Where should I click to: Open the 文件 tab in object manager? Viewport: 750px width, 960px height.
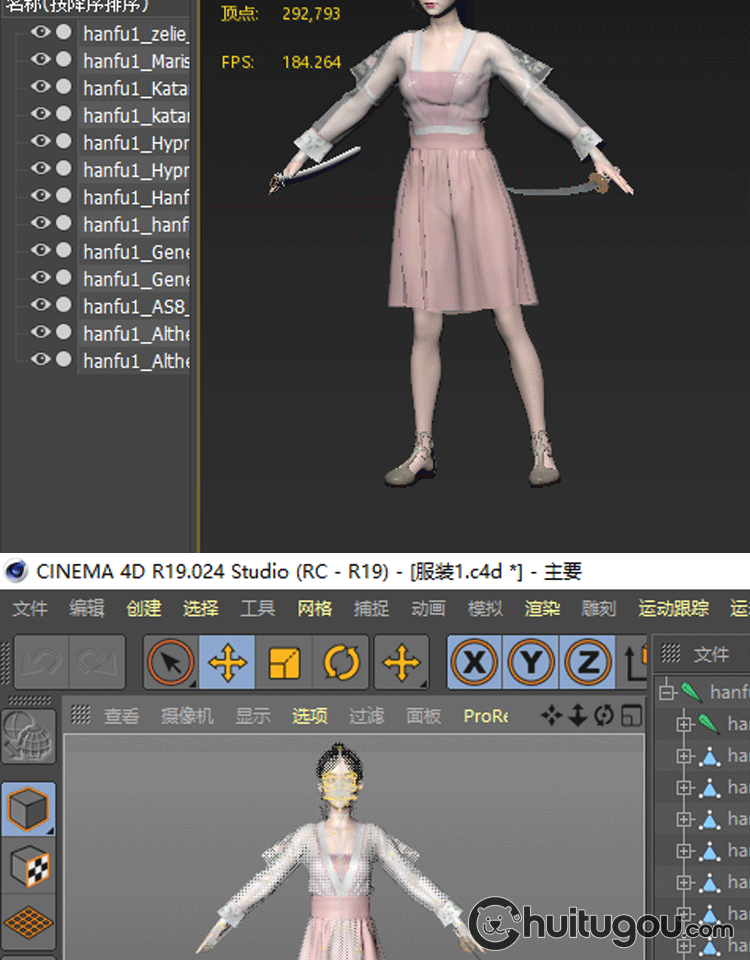711,654
